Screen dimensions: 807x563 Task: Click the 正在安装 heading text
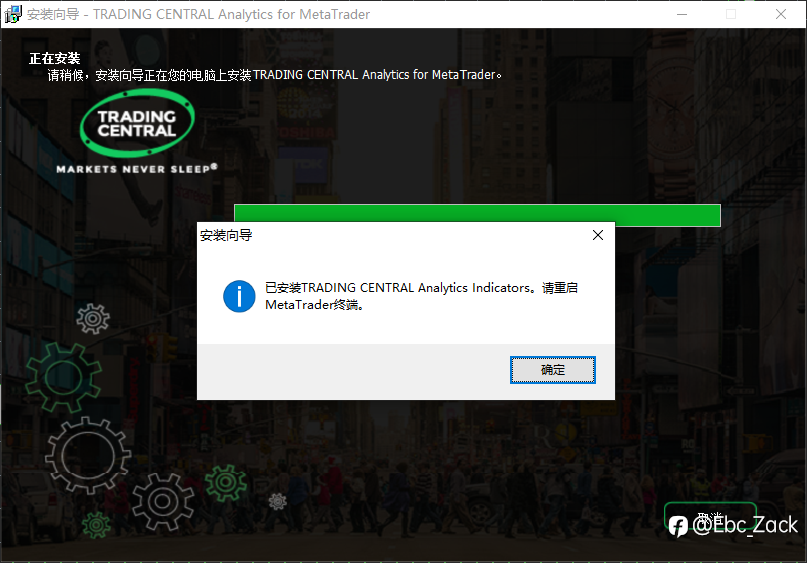(x=55, y=58)
